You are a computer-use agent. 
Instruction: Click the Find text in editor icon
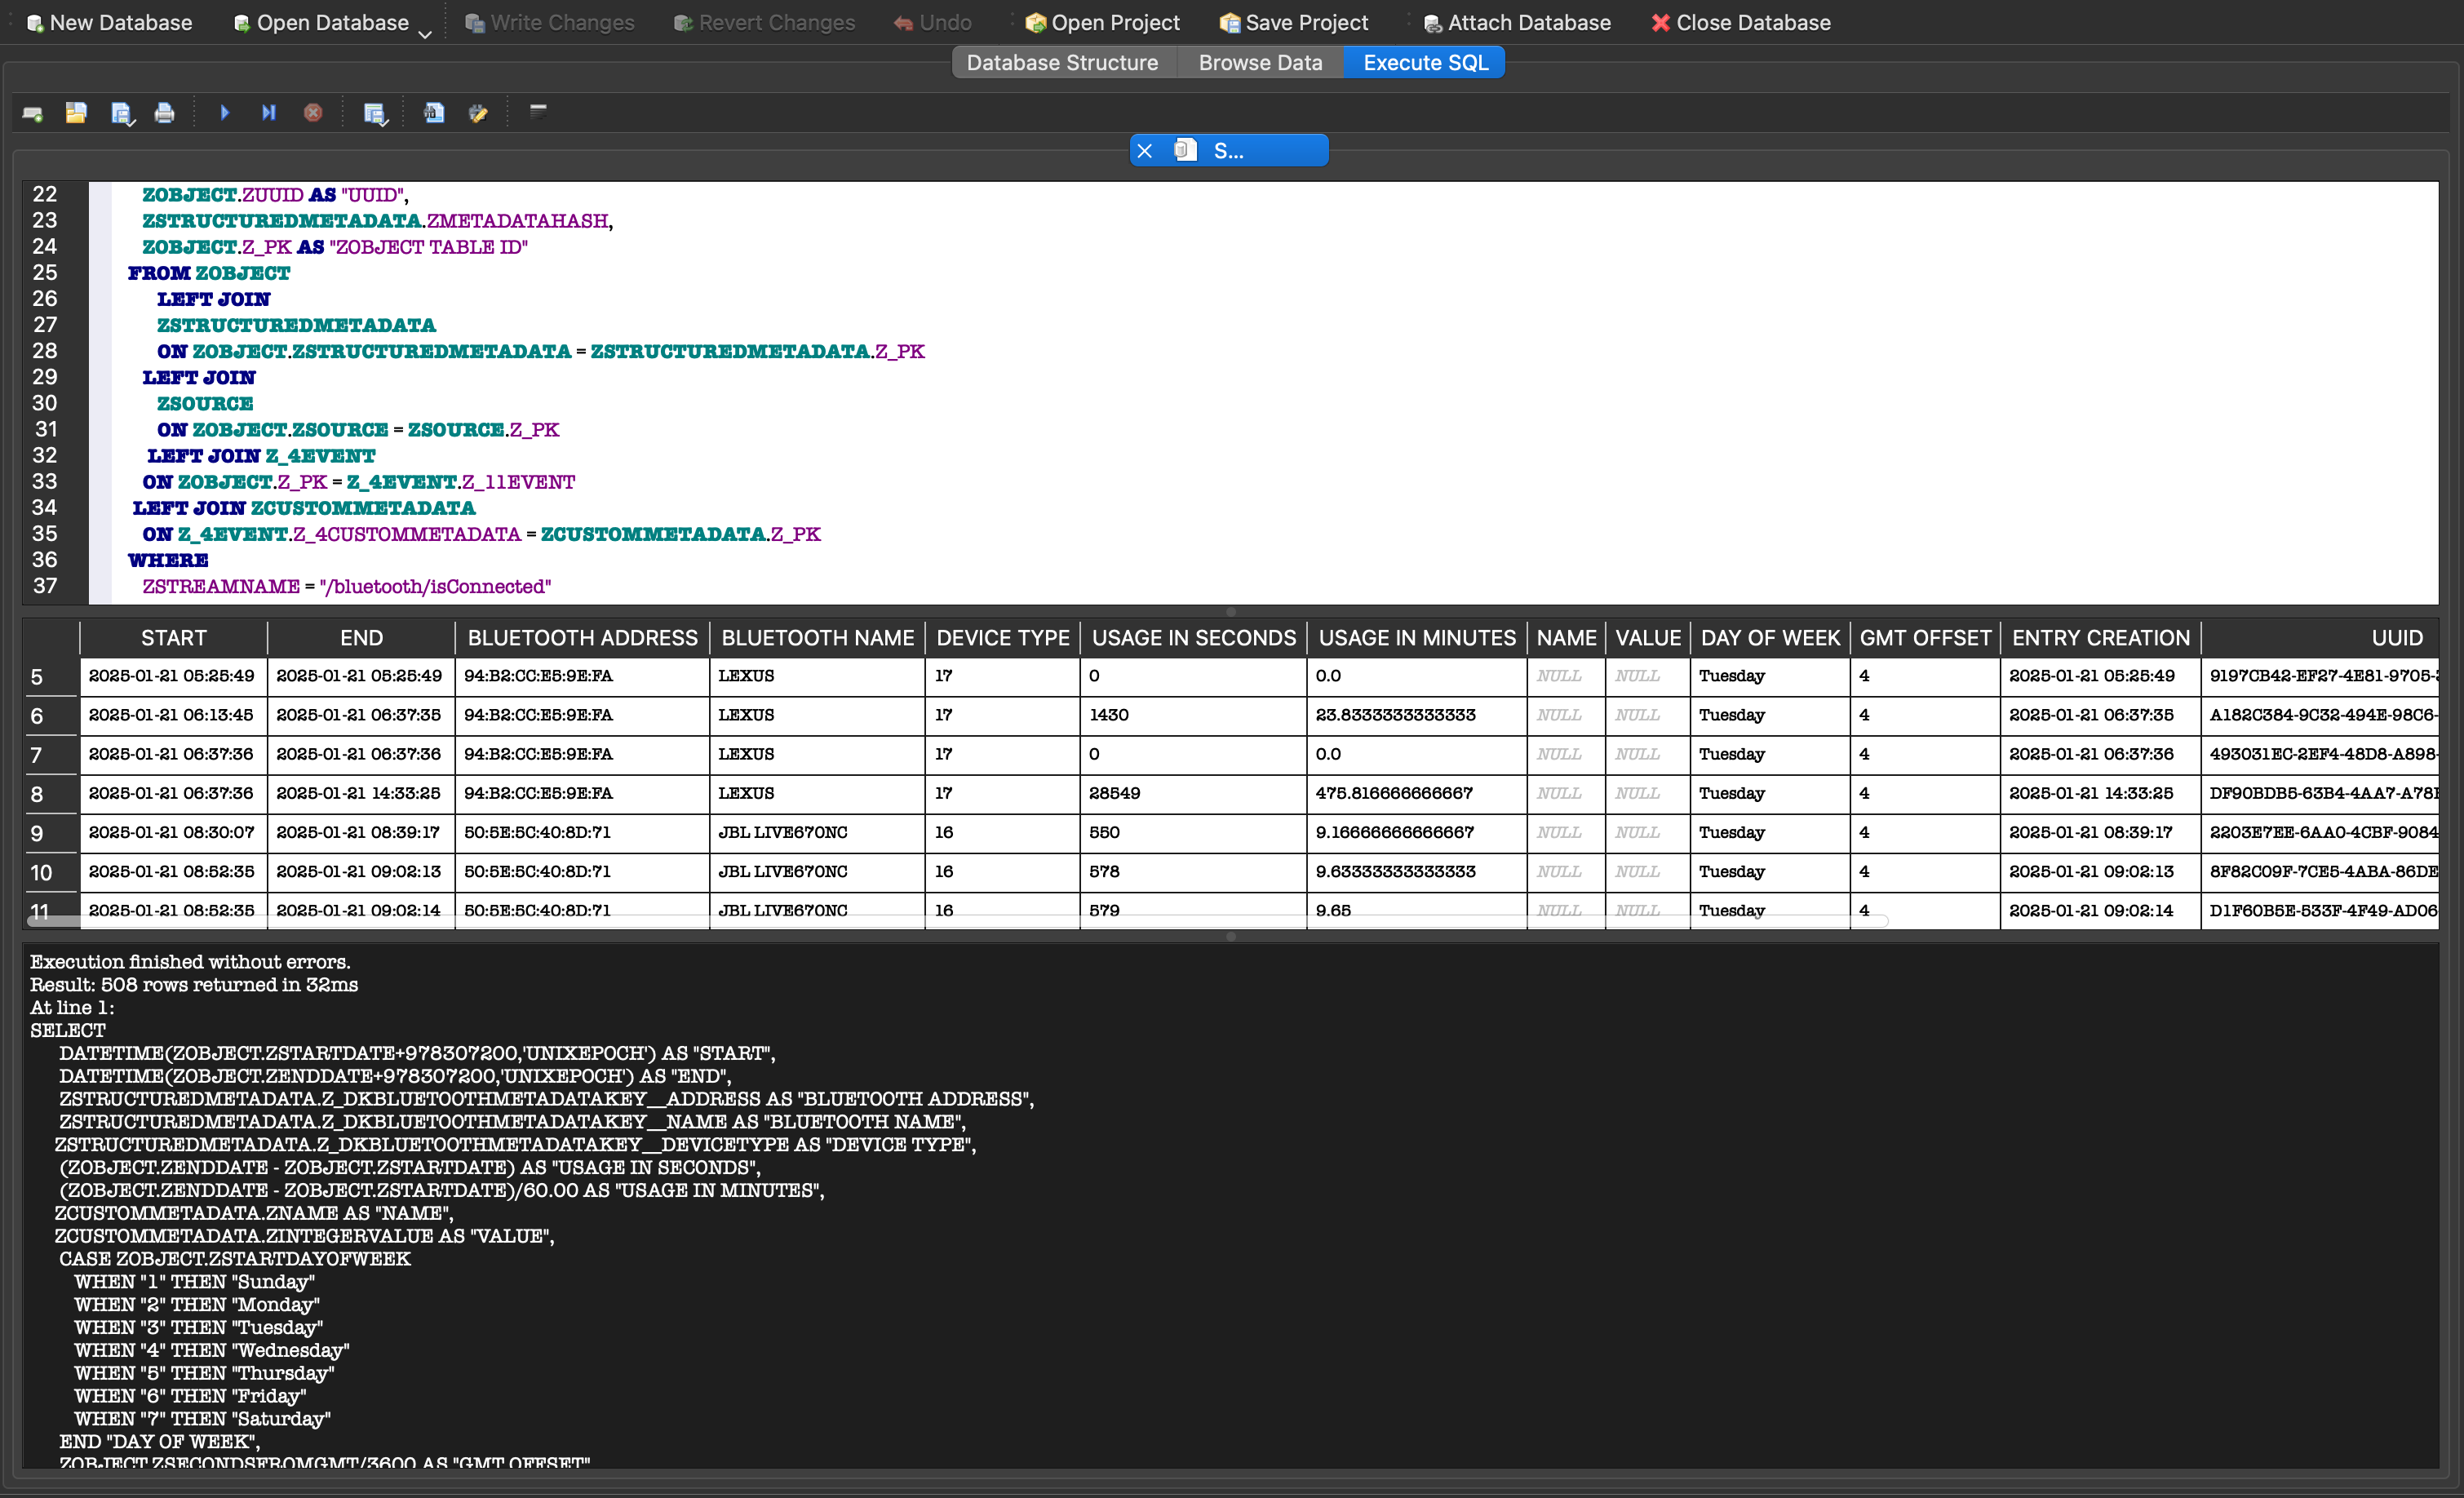pos(434,113)
